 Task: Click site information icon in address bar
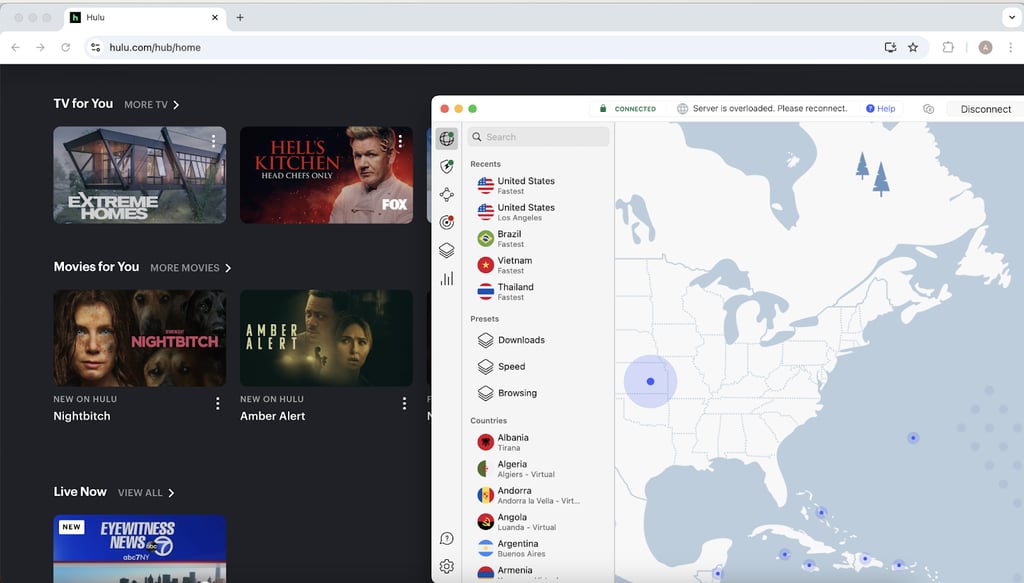click(x=95, y=47)
